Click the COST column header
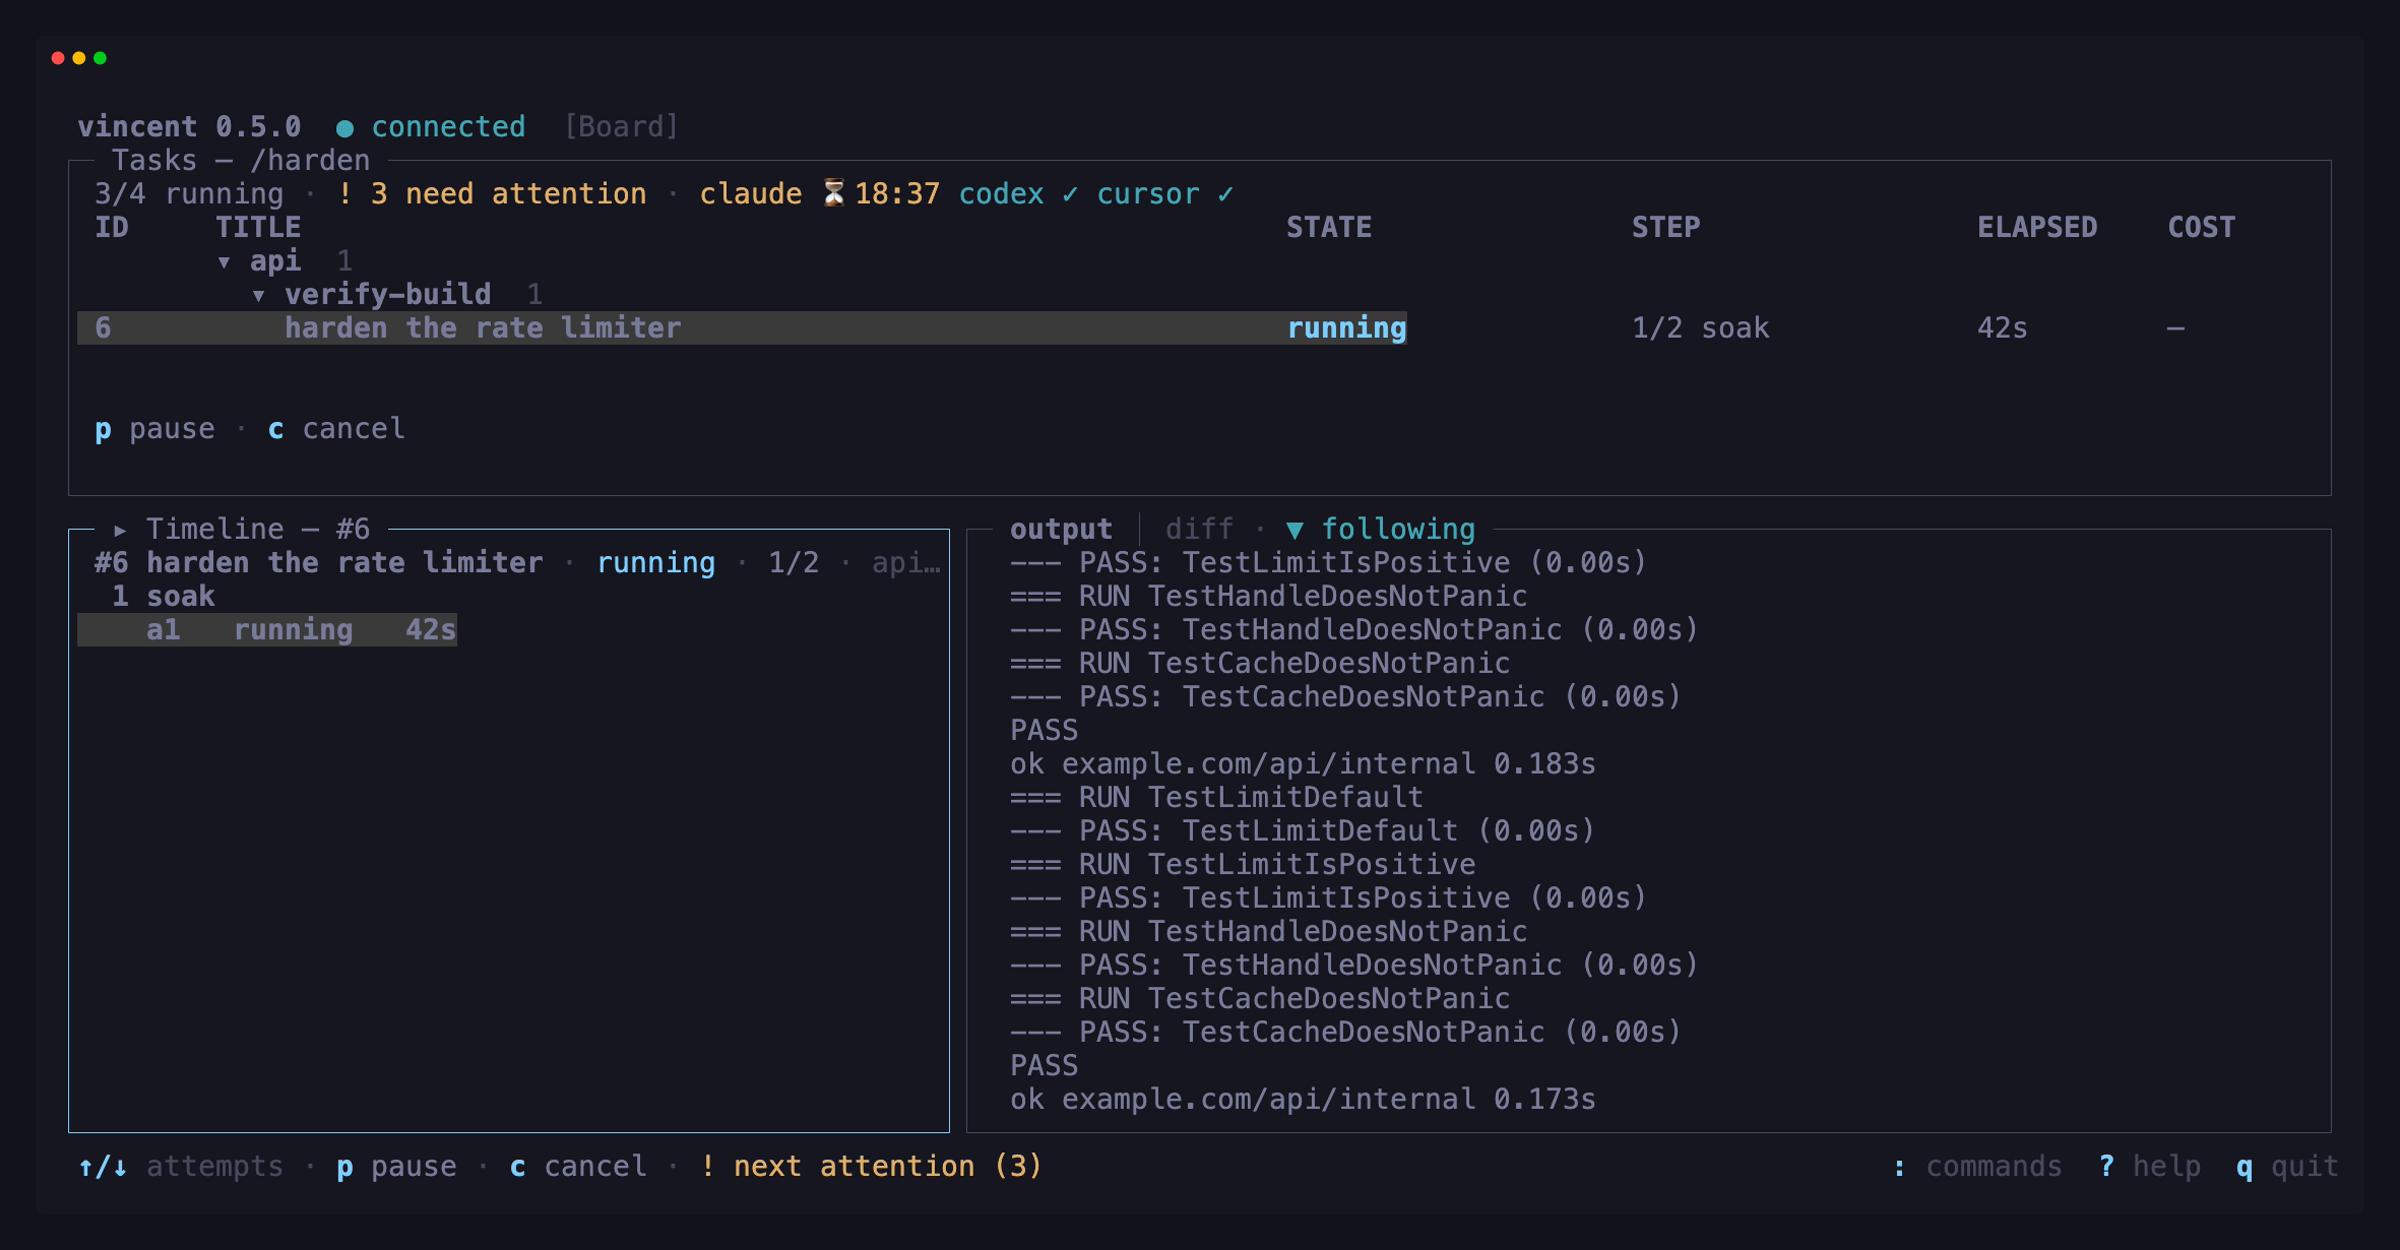Screen dimensions: 2400x1250 (2201, 227)
